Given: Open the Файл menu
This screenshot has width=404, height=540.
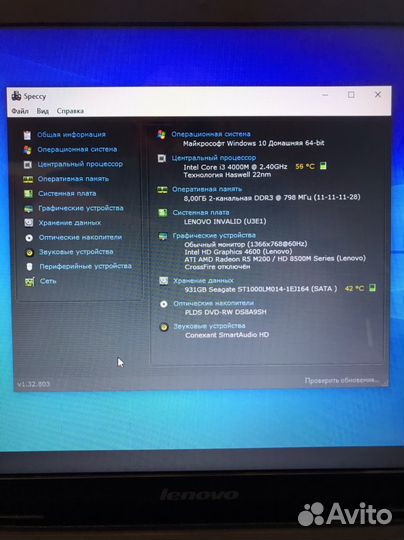Looking at the screenshot, I should coord(20,111).
